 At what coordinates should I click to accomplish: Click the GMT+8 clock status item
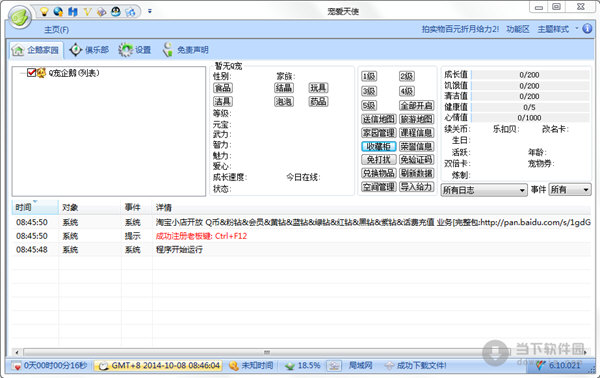[159, 366]
